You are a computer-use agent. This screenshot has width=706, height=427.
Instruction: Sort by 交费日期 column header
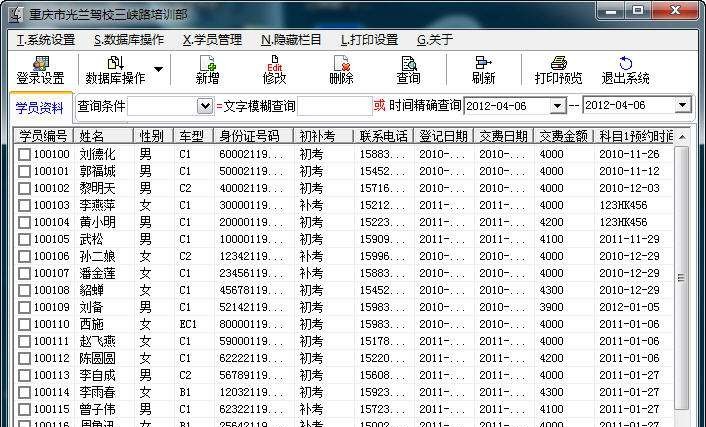(503, 136)
